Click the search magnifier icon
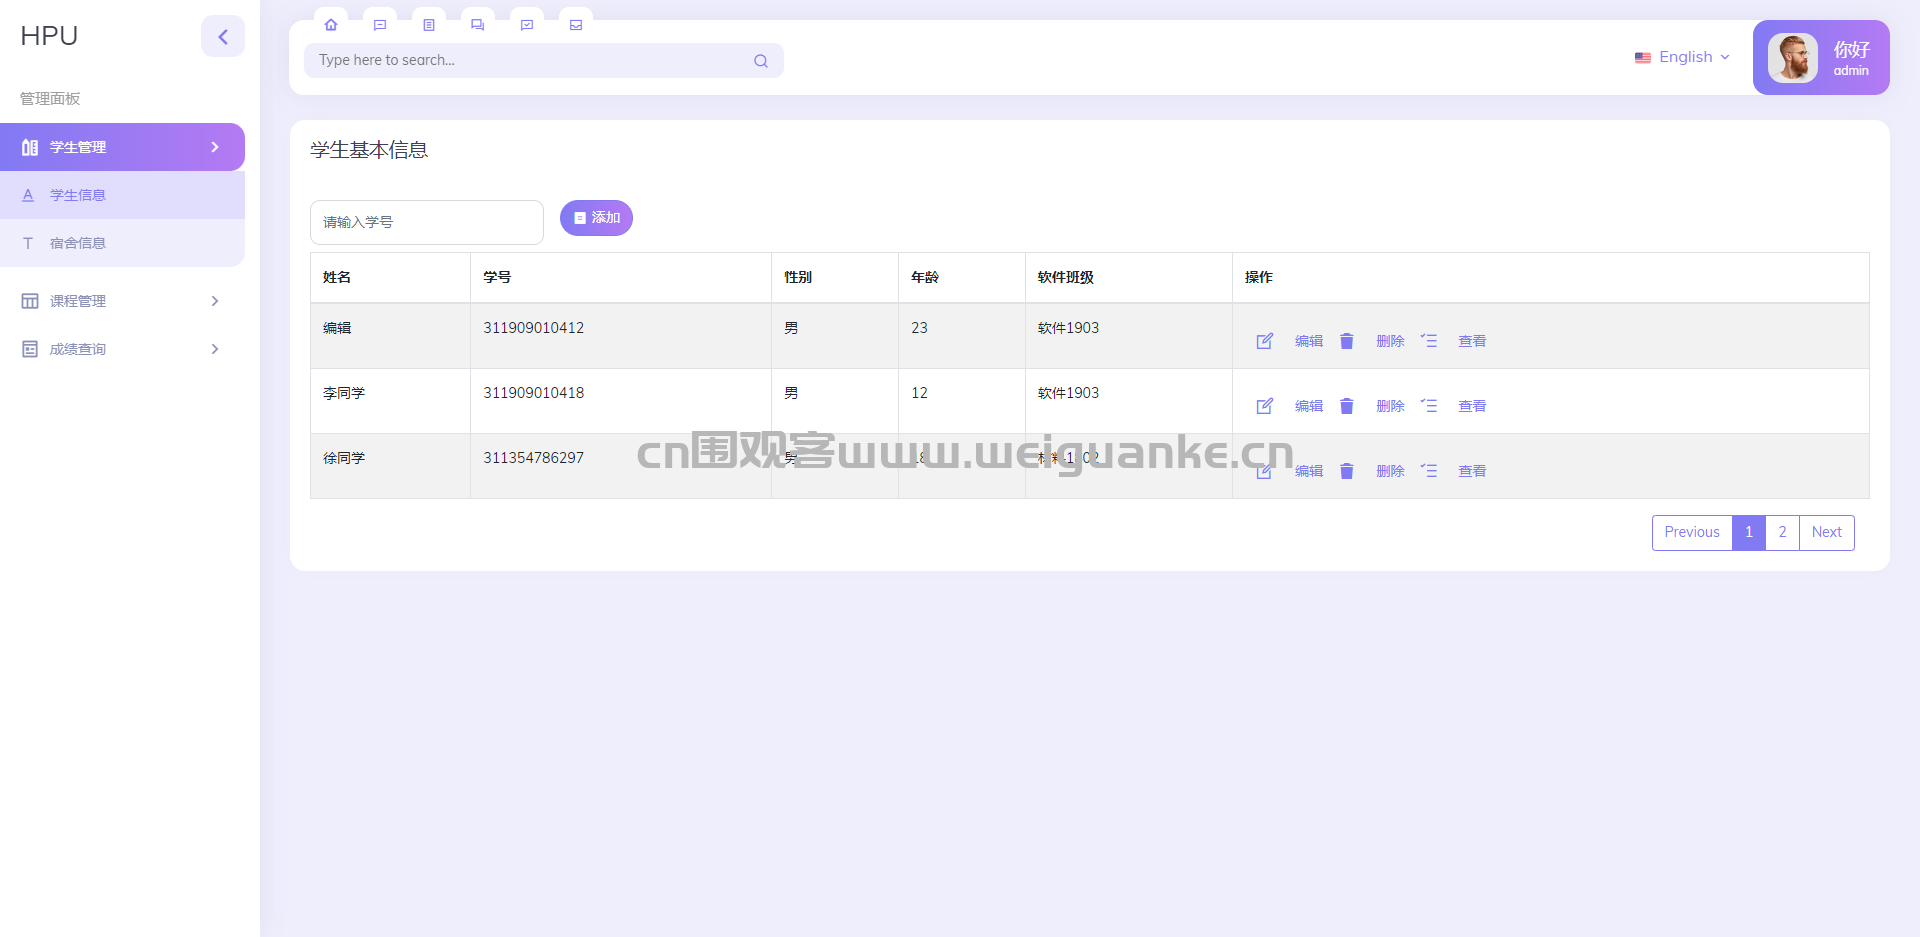Screen dimensions: 1920x937 761,61
